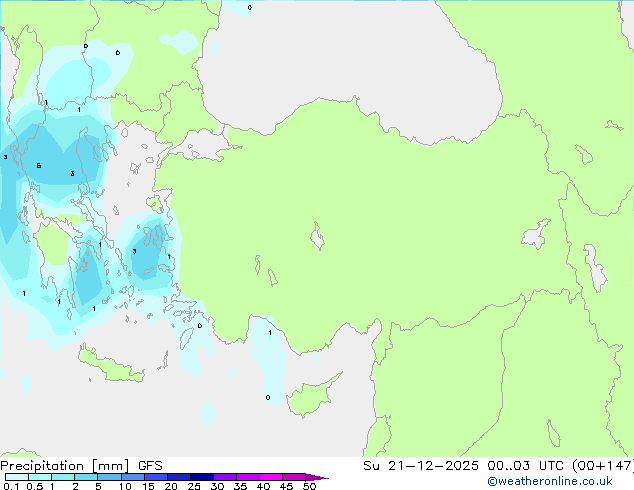Viewport: 634px width, 490px height.
Task: Click the 40–45 mm magenta legend swatch
Action: click(x=271, y=477)
